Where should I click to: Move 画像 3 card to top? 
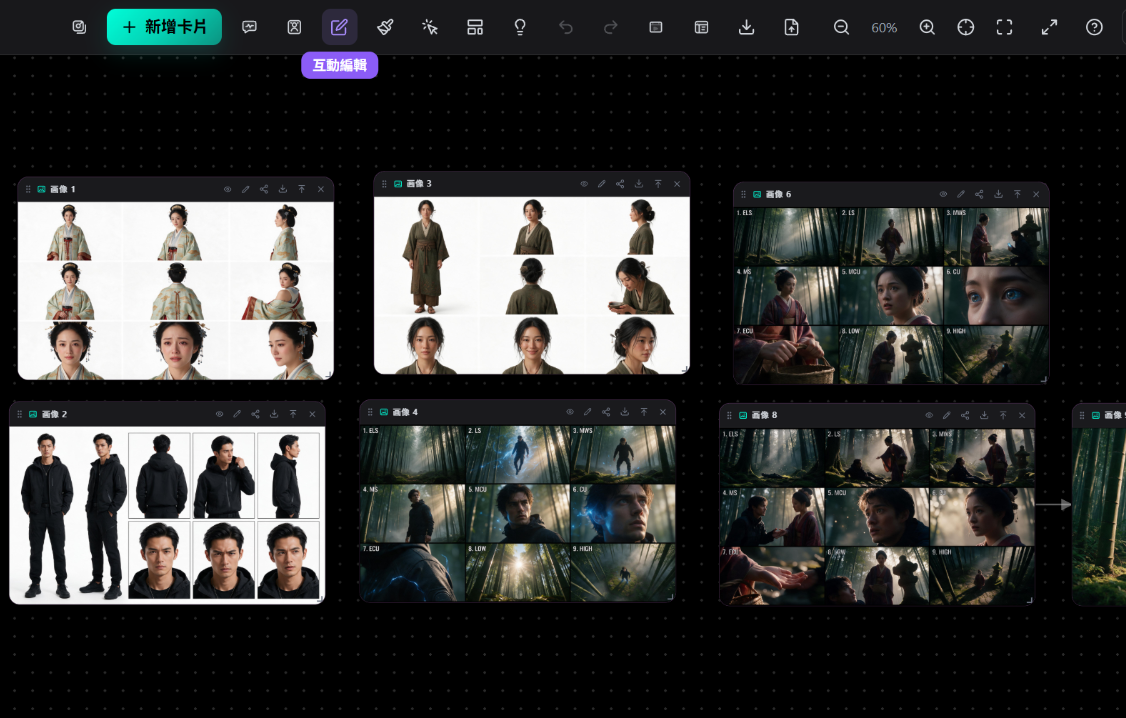tap(658, 184)
